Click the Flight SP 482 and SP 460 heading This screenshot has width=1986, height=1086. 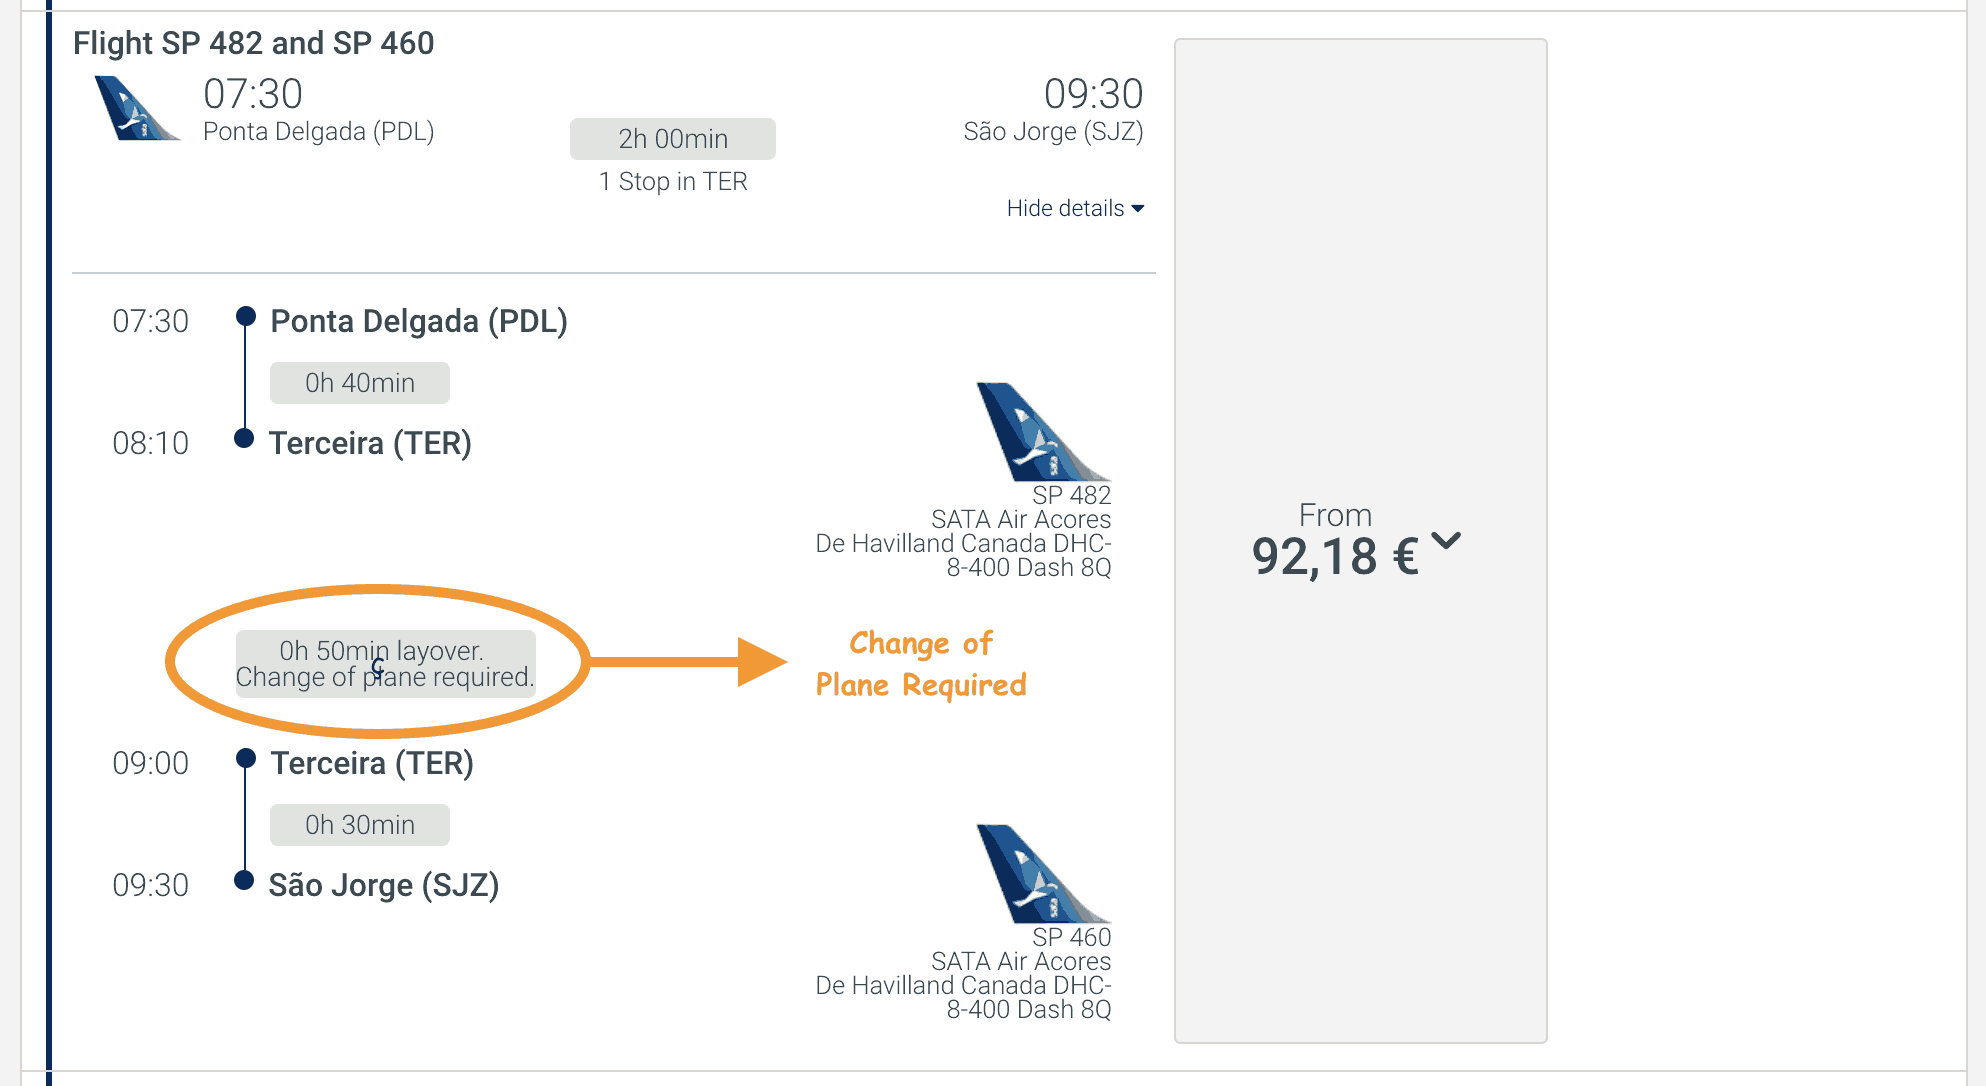click(x=254, y=43)
